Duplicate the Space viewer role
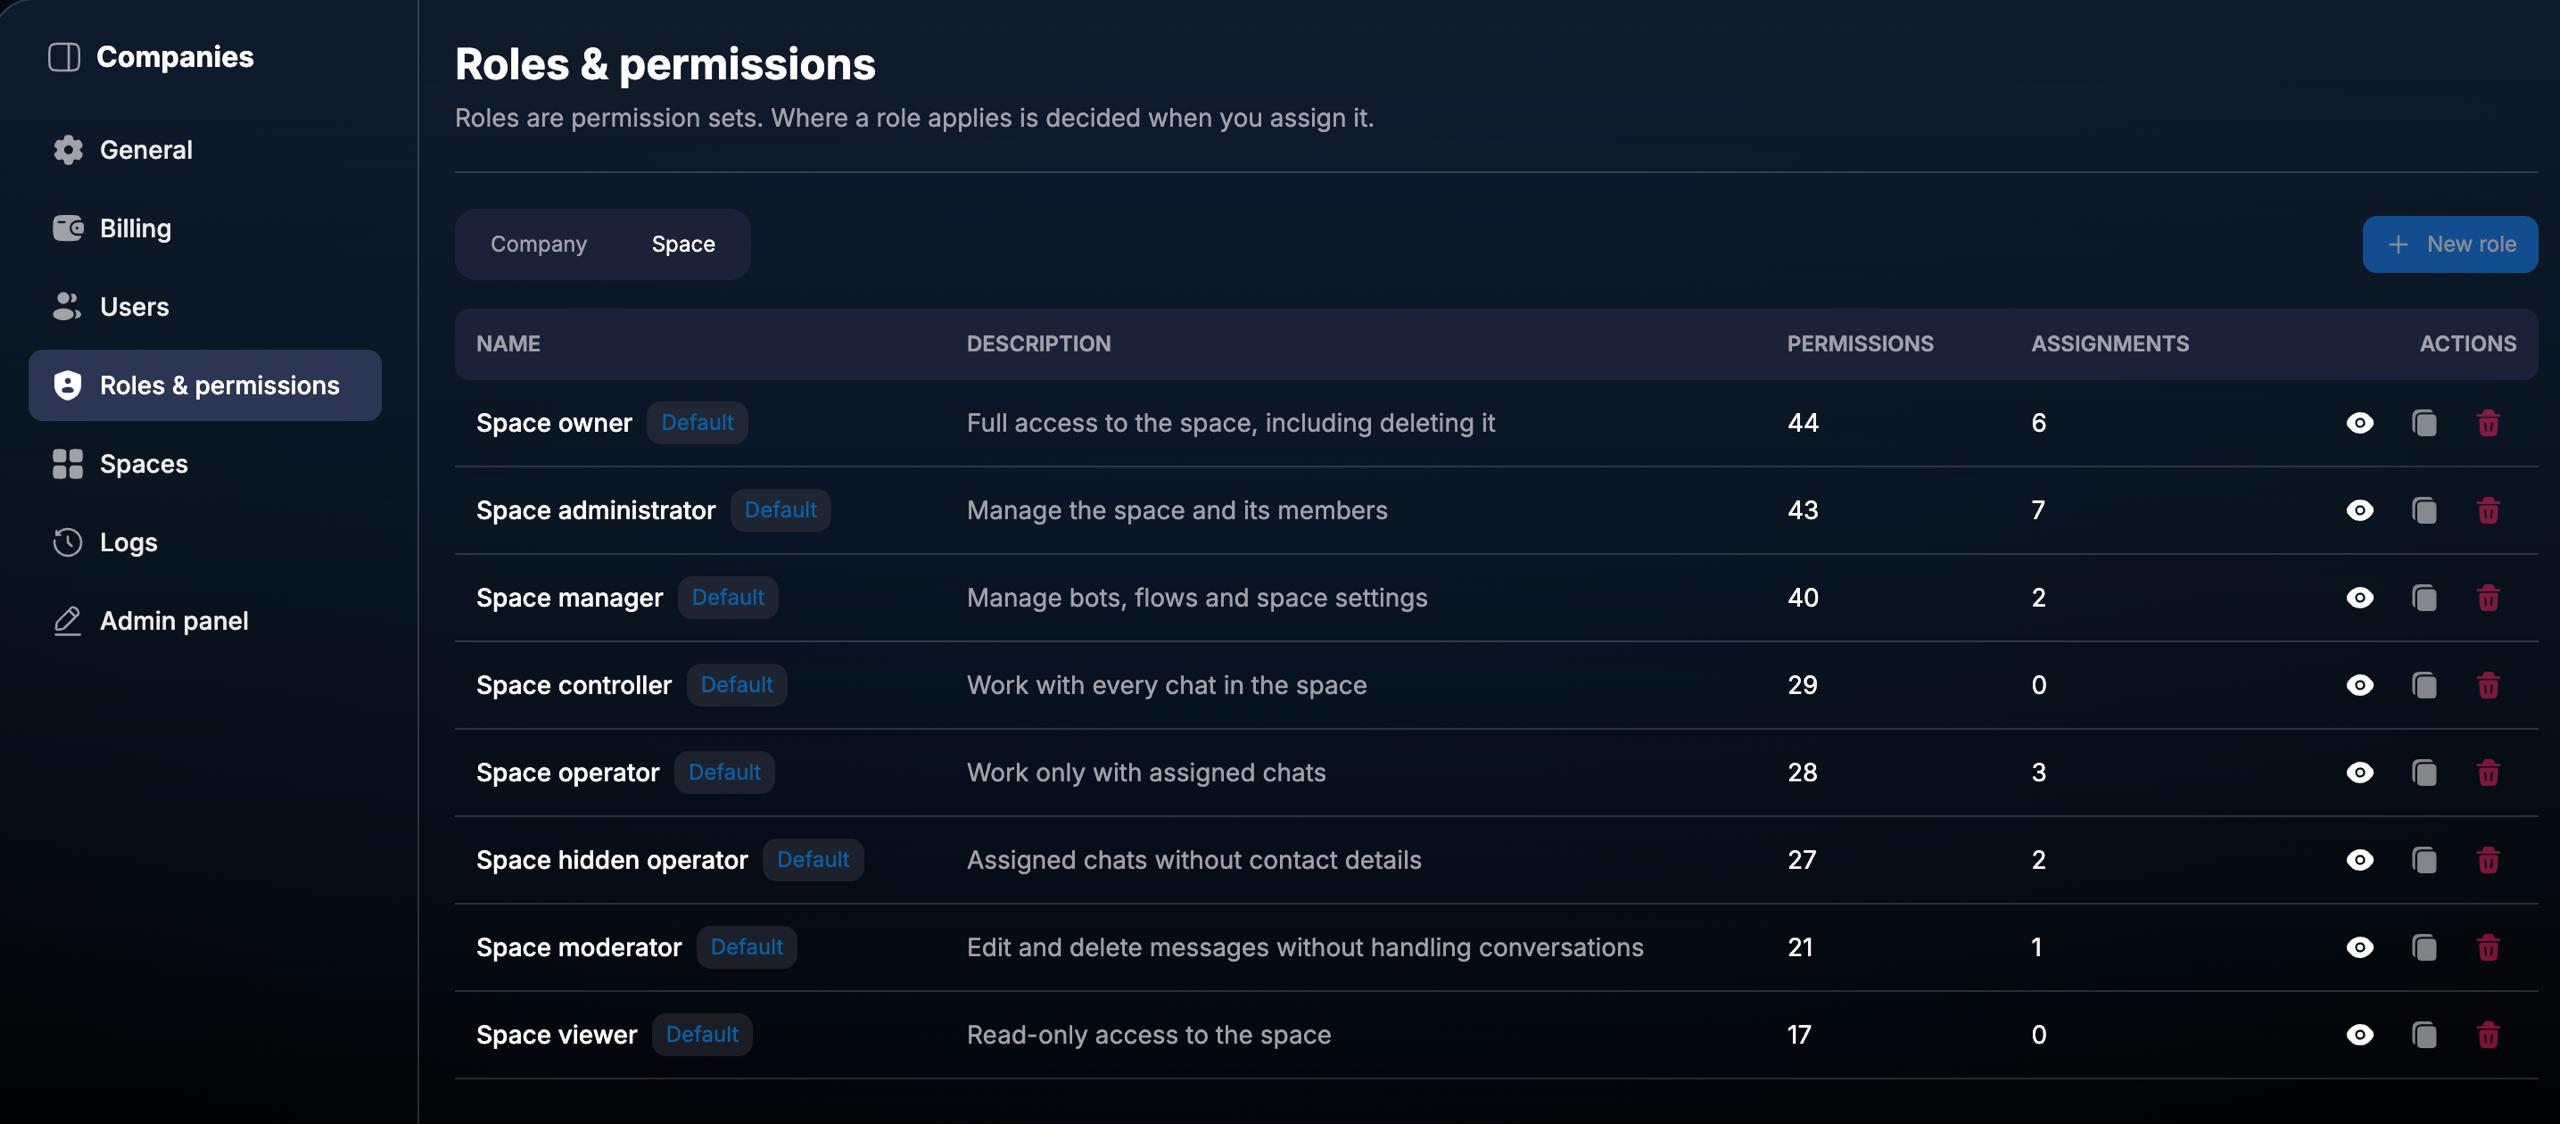 pos(2424,1035)
